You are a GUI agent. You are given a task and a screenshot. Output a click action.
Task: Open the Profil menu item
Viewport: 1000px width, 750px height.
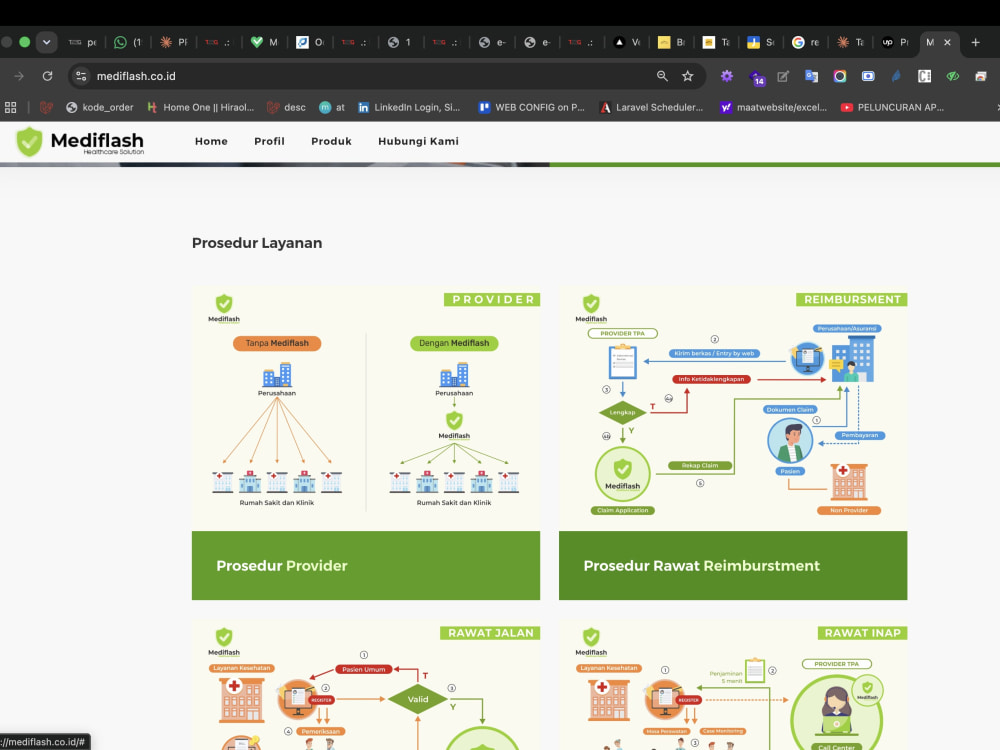click(x=269, y=141)
